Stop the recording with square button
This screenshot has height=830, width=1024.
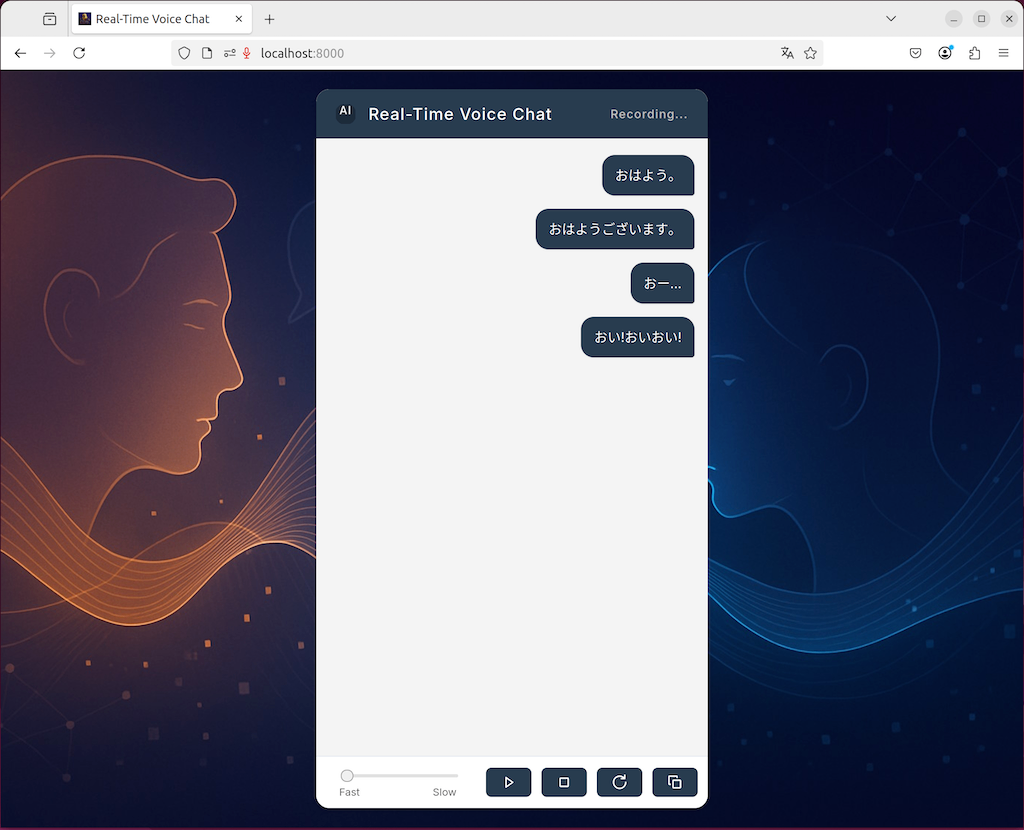click(x=564, y=782)
